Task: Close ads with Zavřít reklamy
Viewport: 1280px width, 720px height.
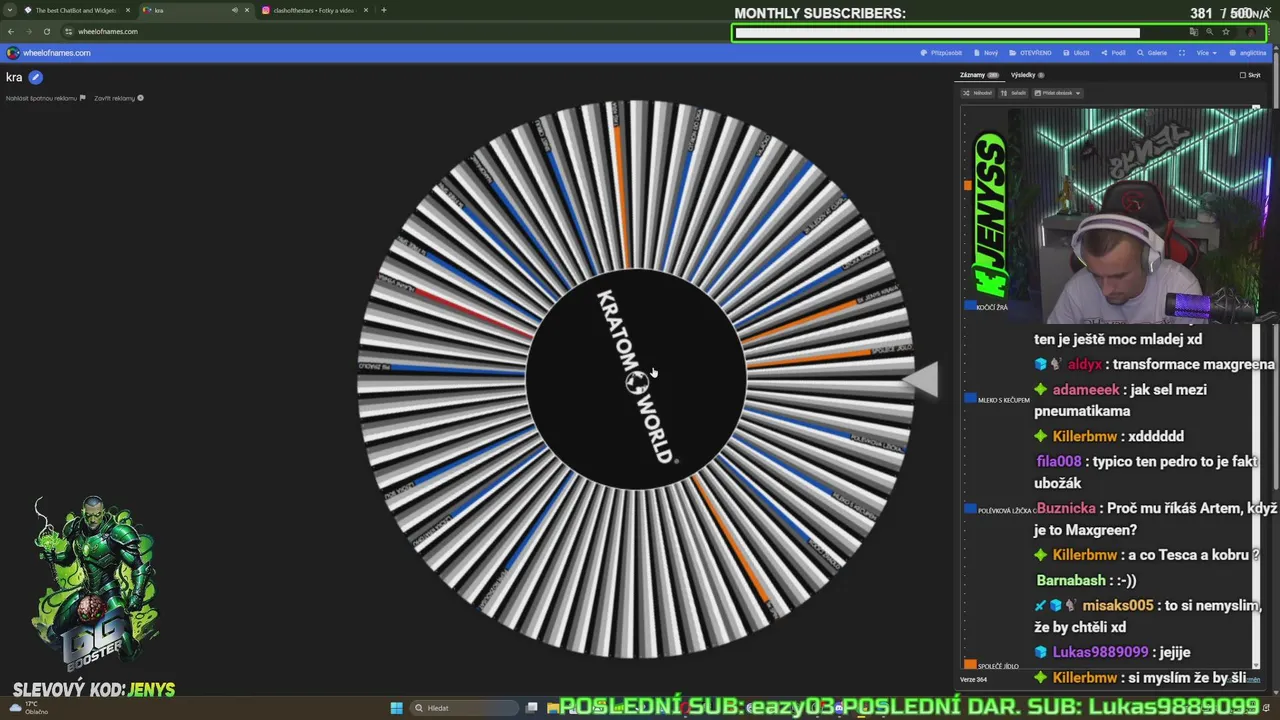Action: click(x=119, y=98)
